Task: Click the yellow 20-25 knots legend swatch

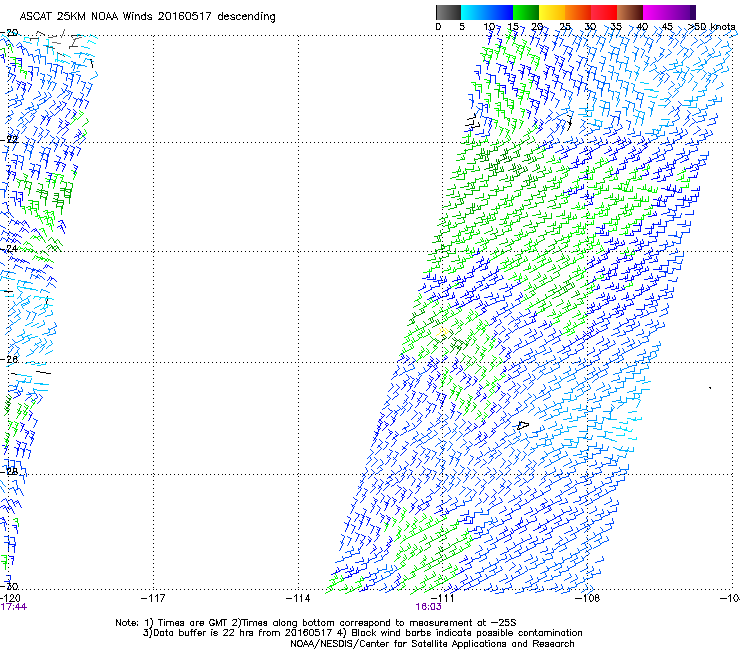Action: (x=552, y=12)
